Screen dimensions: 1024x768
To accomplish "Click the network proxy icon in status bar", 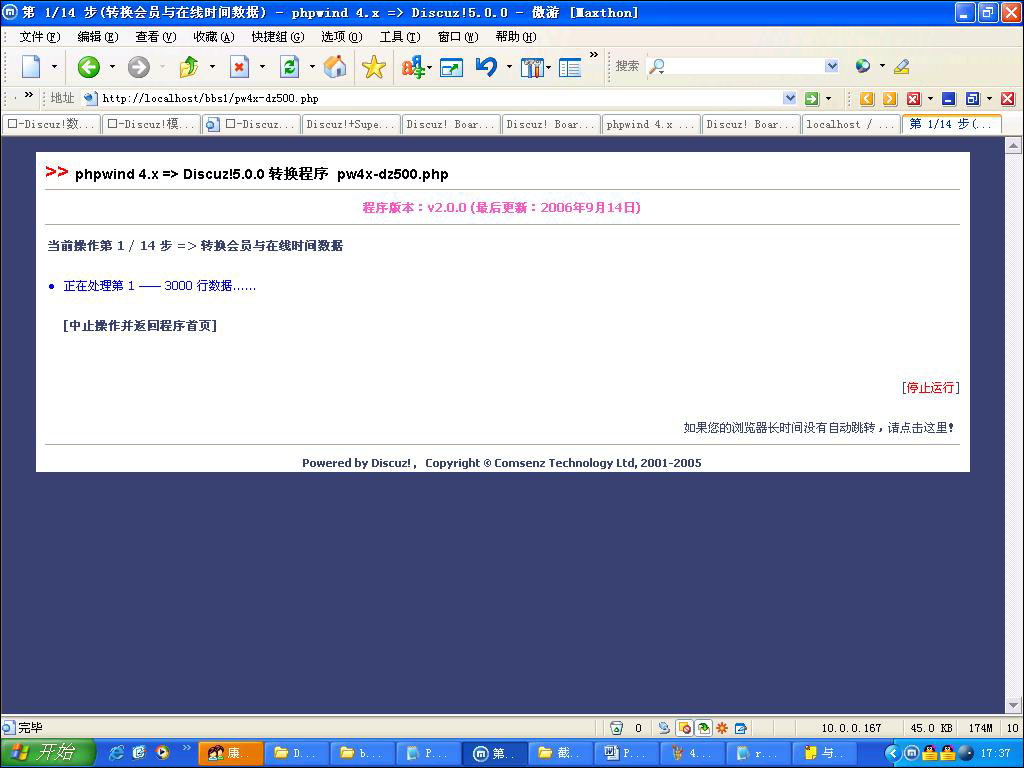I will click(x=664, y=728).
